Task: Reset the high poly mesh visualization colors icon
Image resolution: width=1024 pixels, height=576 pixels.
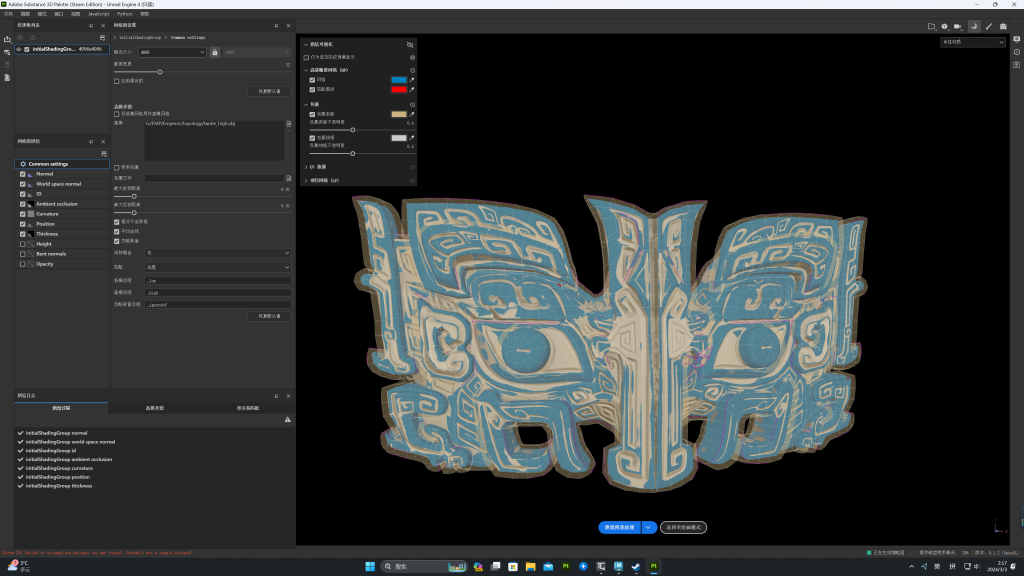Action: tap(412, 70)
